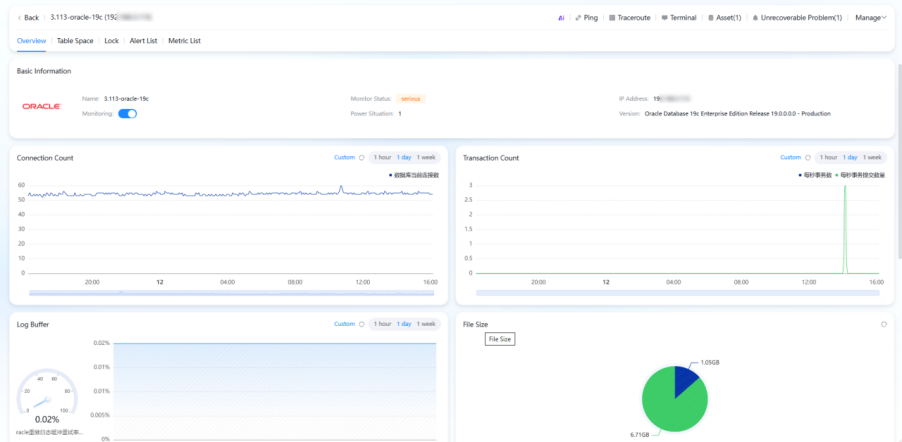Refresh the File Size panel
This screenshot has height=442, width=902.
click(x=883, y=324)
